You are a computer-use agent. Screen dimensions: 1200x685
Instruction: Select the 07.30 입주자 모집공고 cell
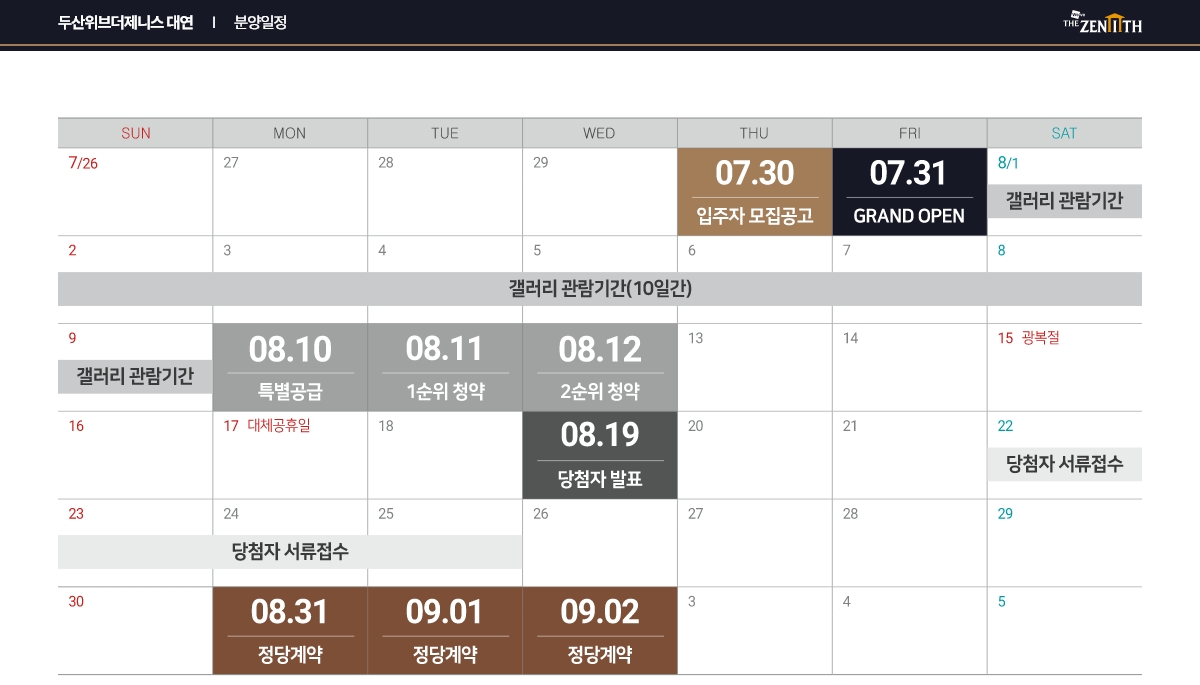coord(755,192)
